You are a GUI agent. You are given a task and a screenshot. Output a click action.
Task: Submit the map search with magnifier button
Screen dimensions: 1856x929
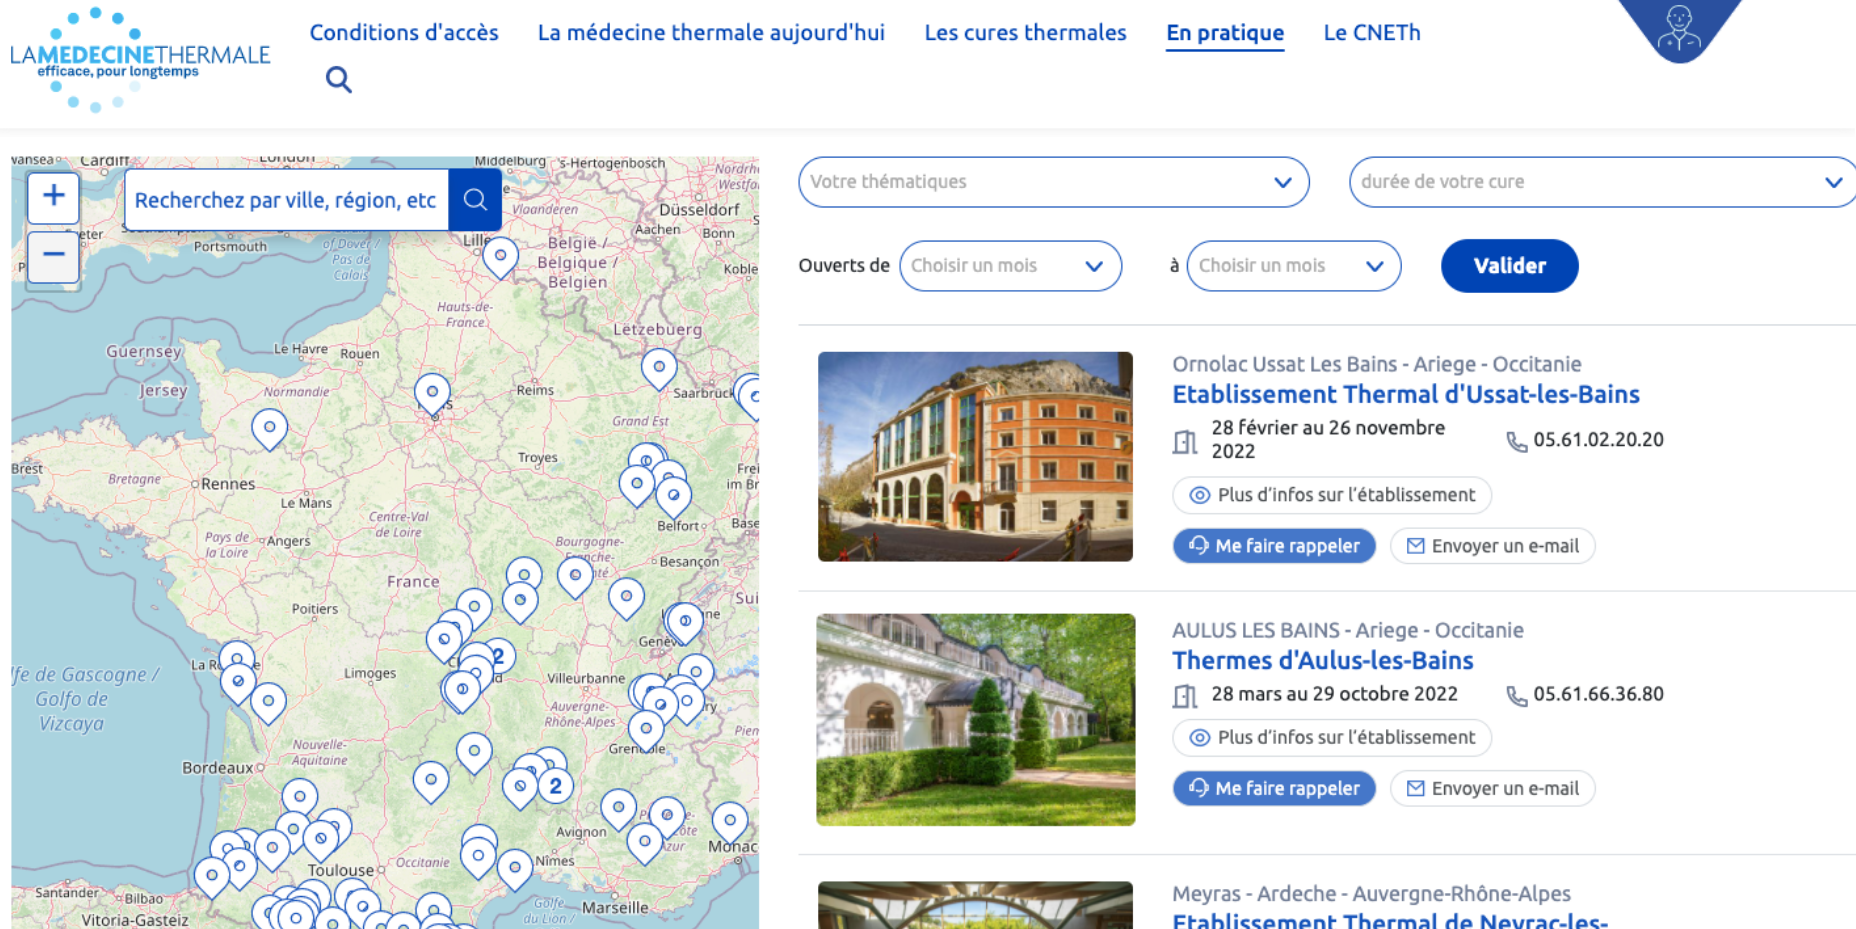coord(475,200)
